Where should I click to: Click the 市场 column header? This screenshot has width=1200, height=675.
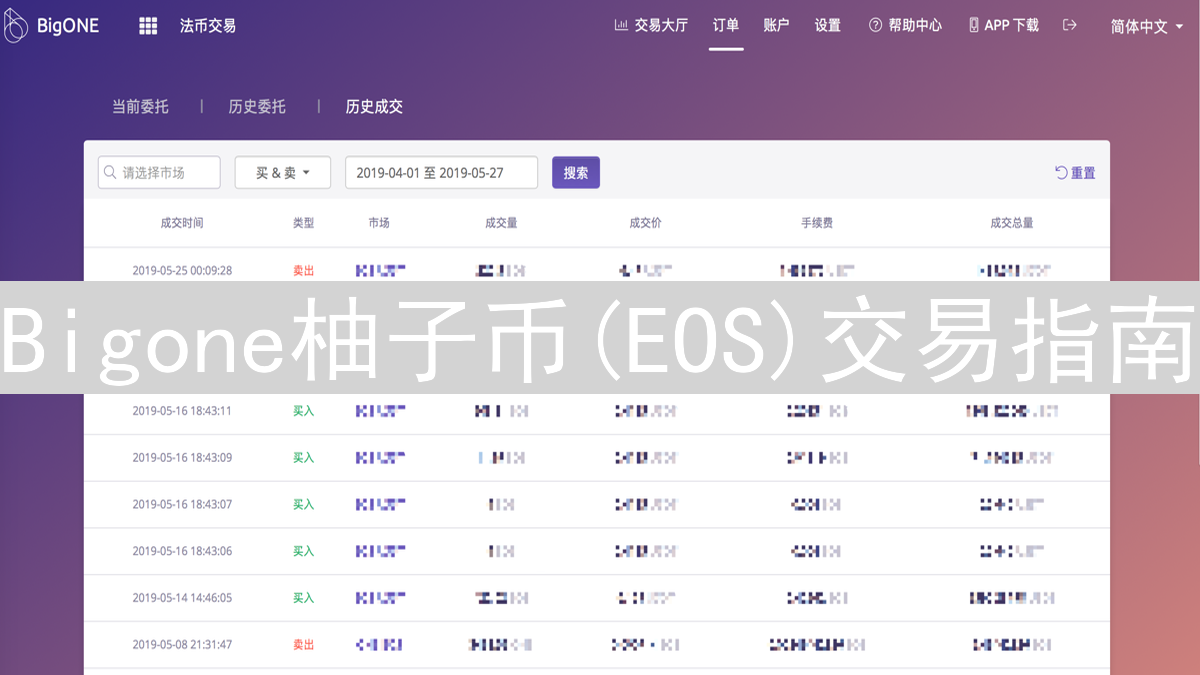(379, 223)
